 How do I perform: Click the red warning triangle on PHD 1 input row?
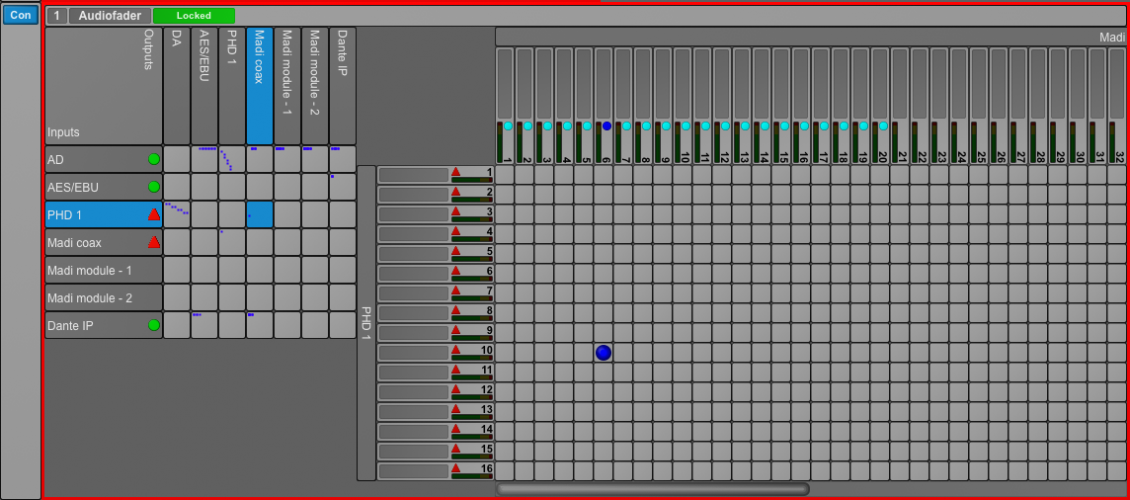point(154,214)
